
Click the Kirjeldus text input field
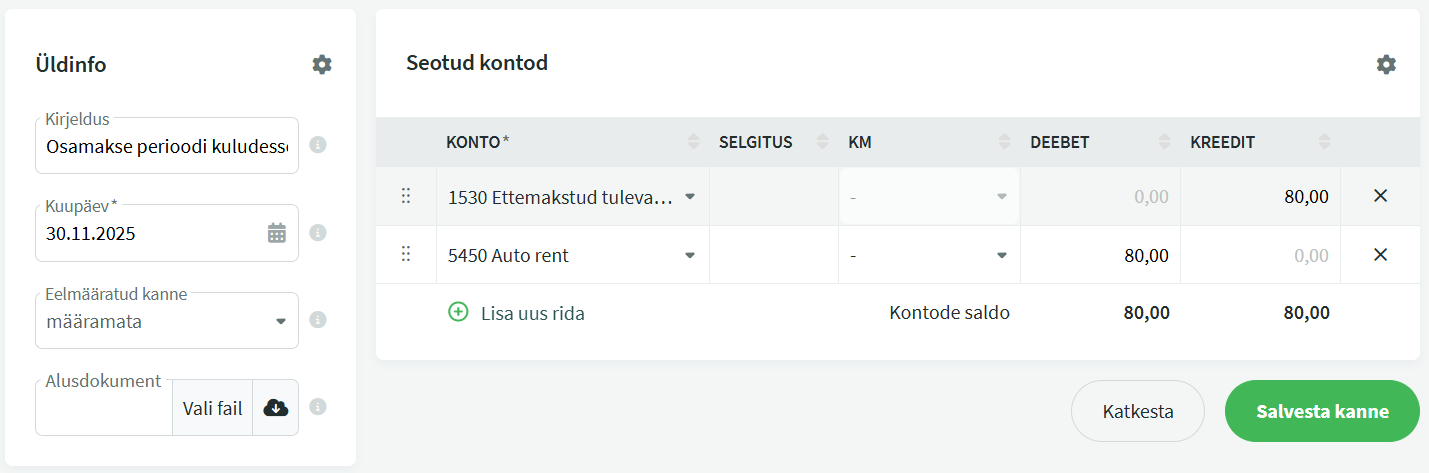pyautogui.click(x=166, y=148)
